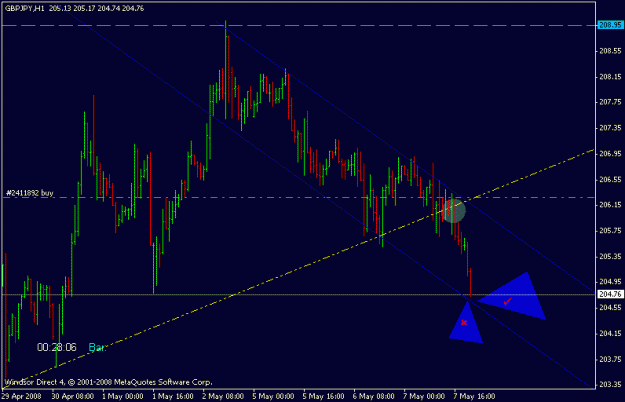Click the GBPJPY,H1 chart title text
625x402 pixels.
coord(25,8)
